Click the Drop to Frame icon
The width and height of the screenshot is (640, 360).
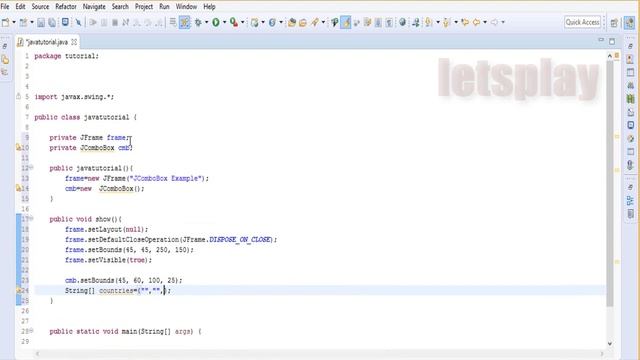pyautogui.click(x=173, y=22)
